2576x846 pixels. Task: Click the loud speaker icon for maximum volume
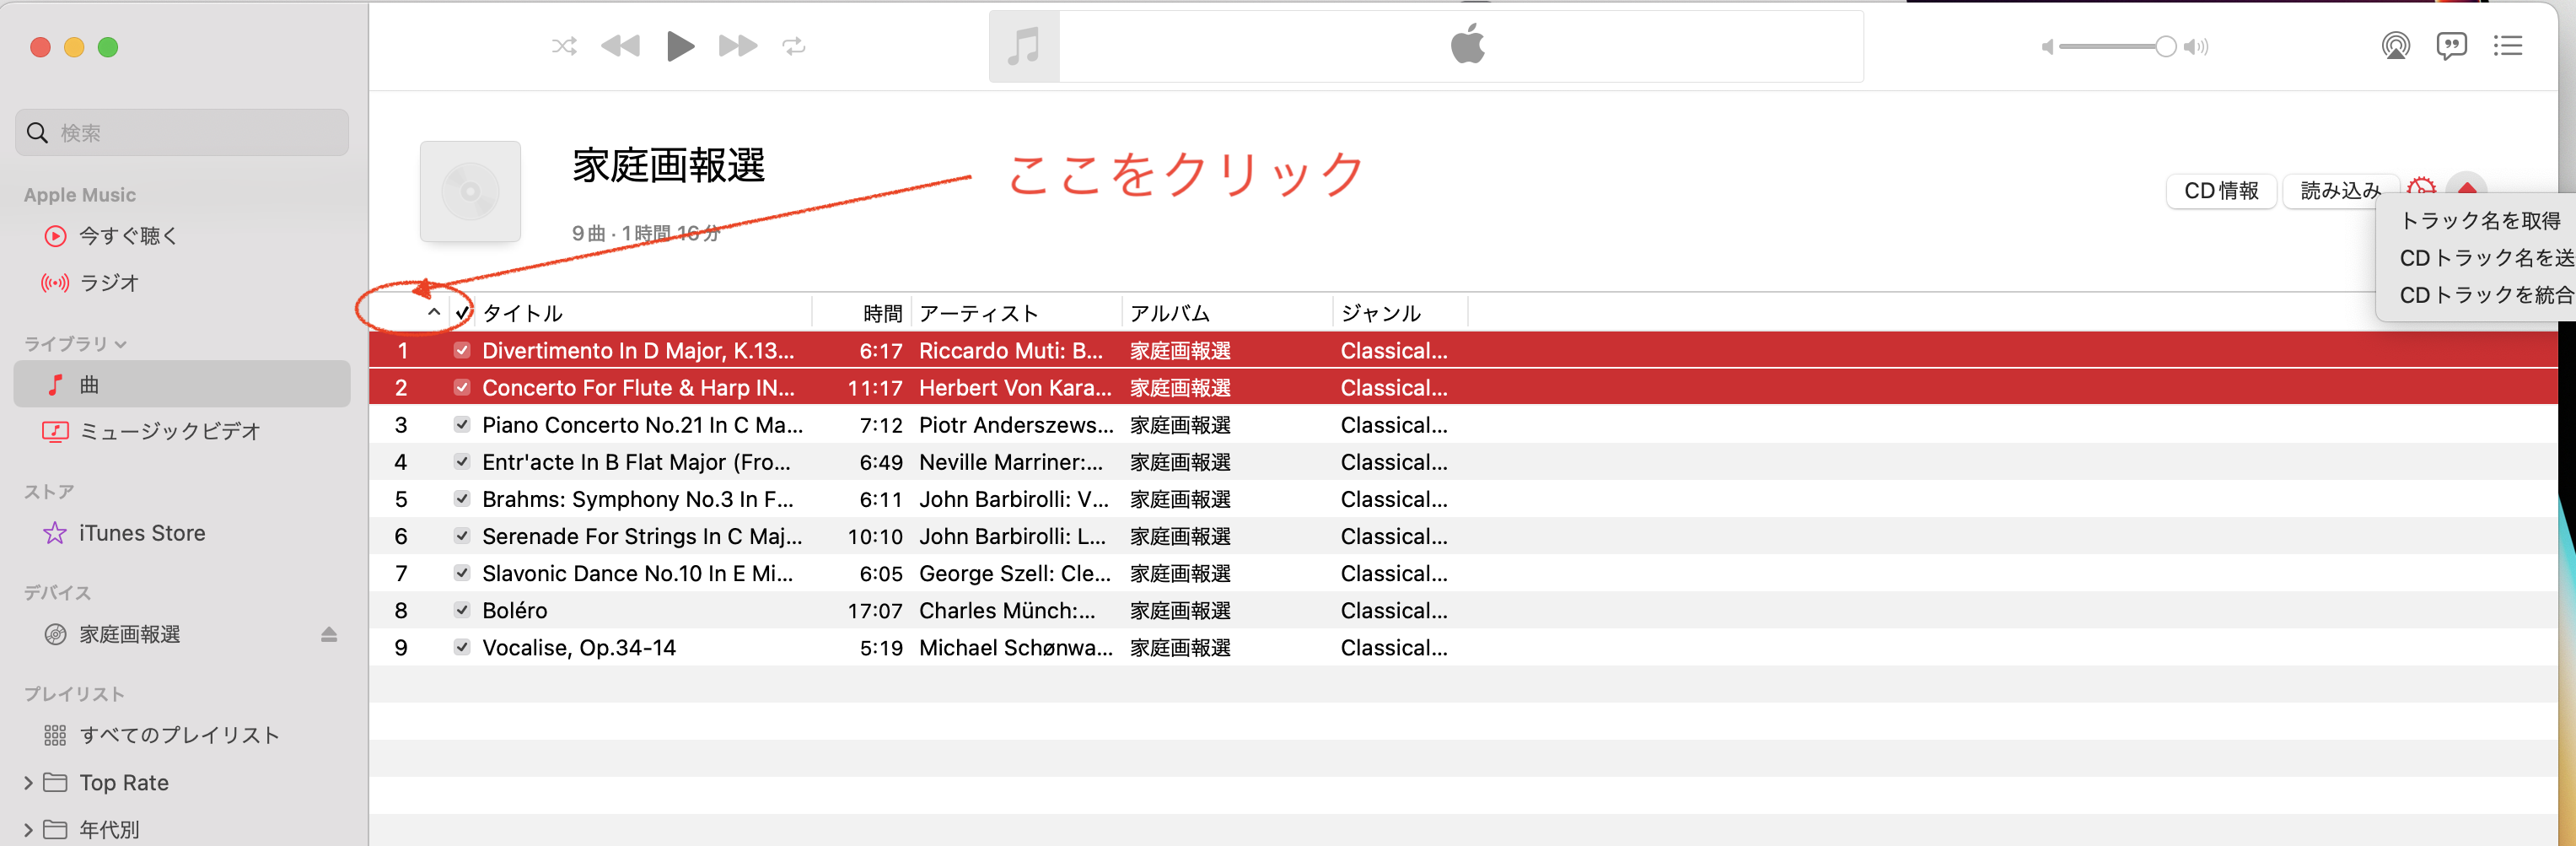coord(2197,47)
